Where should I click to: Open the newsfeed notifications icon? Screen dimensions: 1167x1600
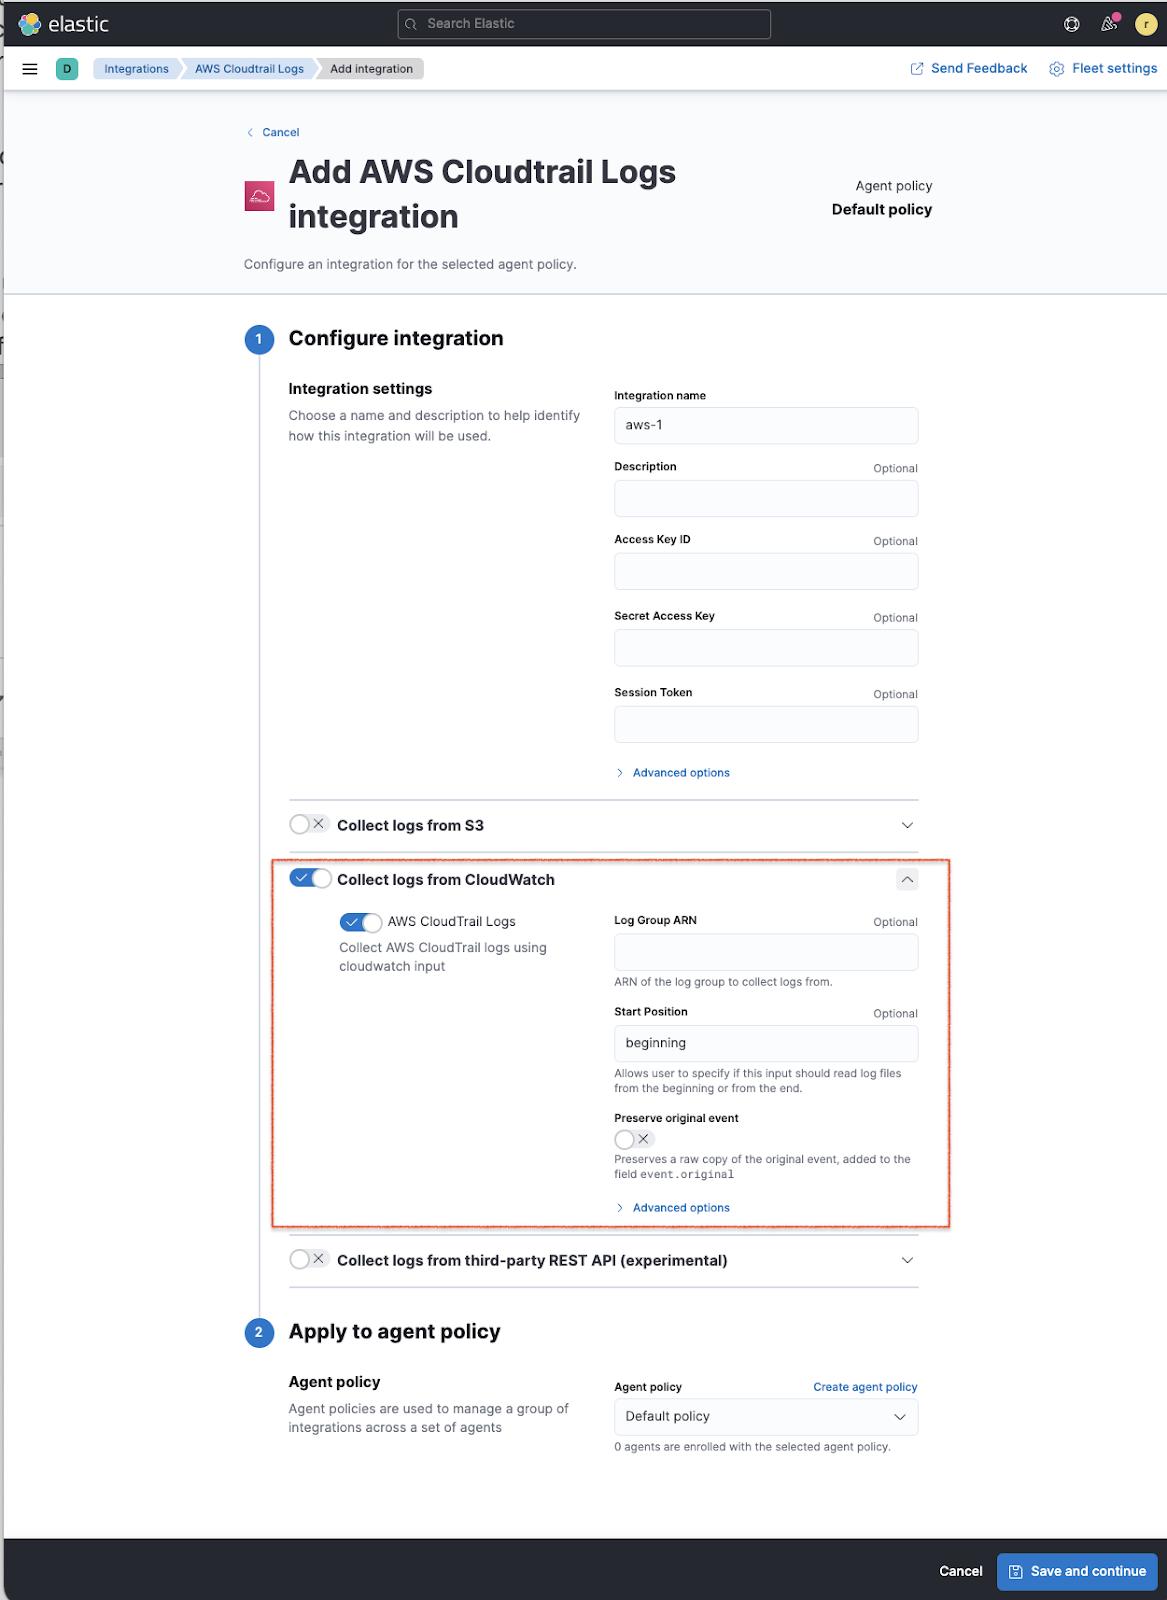coord(1108,23)
